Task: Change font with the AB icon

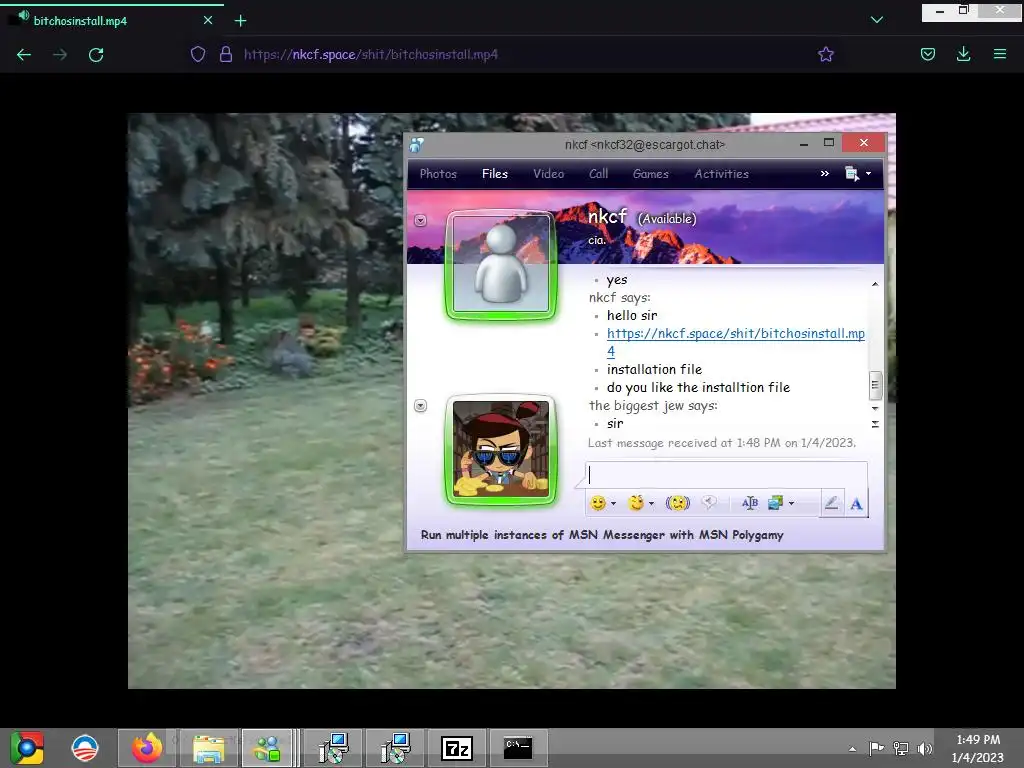Action: coord(750,503)
